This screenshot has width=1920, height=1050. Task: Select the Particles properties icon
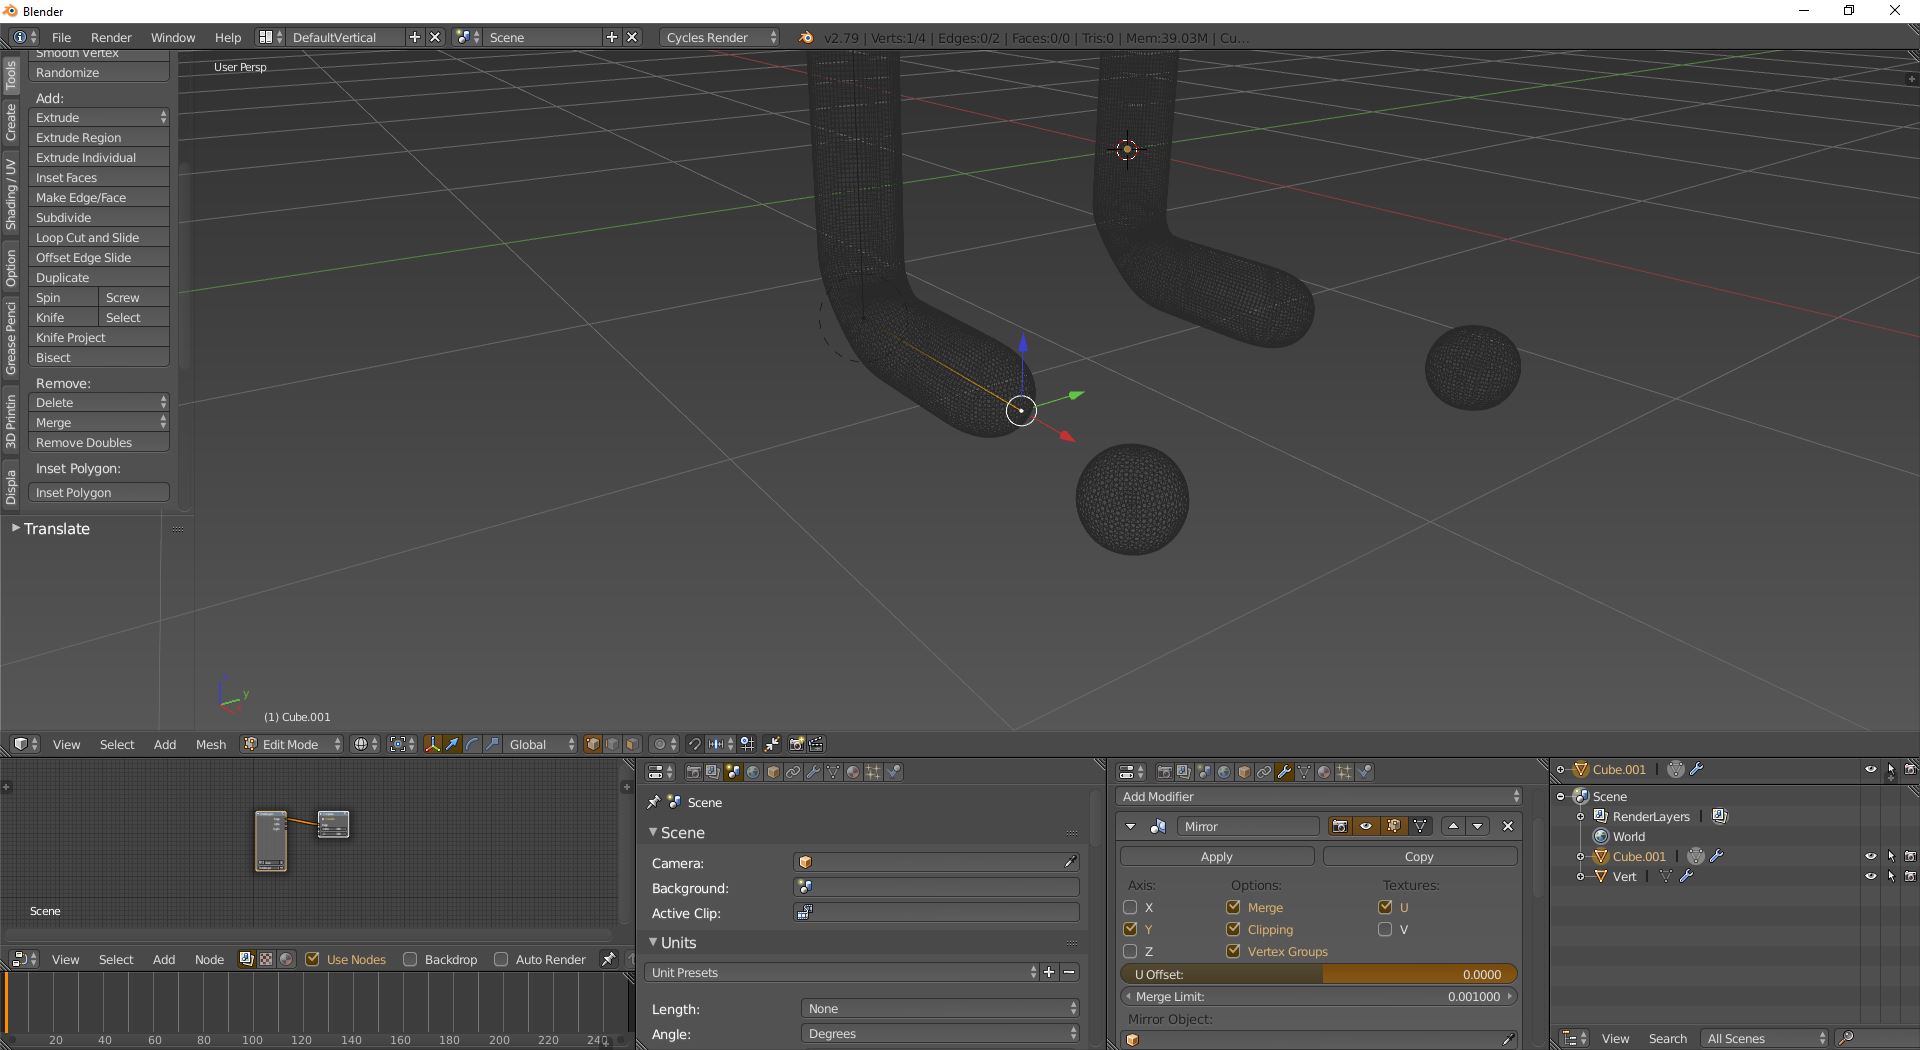click(x=1344, y=771)
